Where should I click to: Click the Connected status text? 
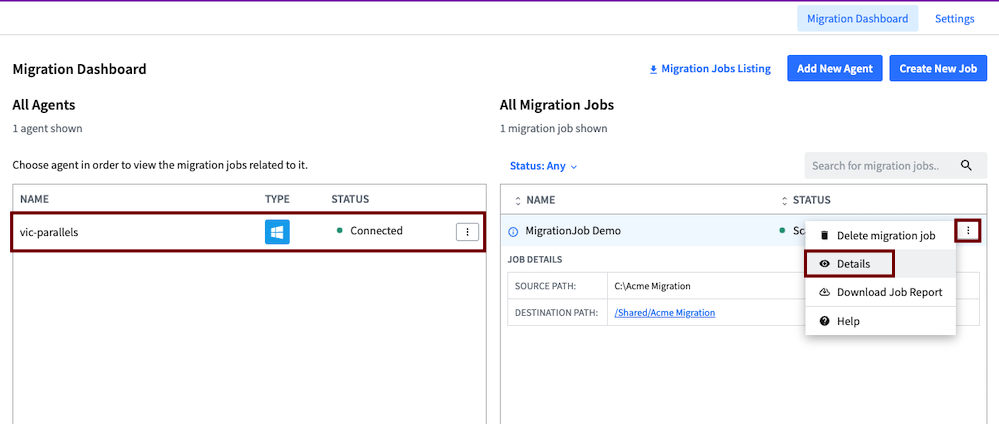tap(377, 231)
